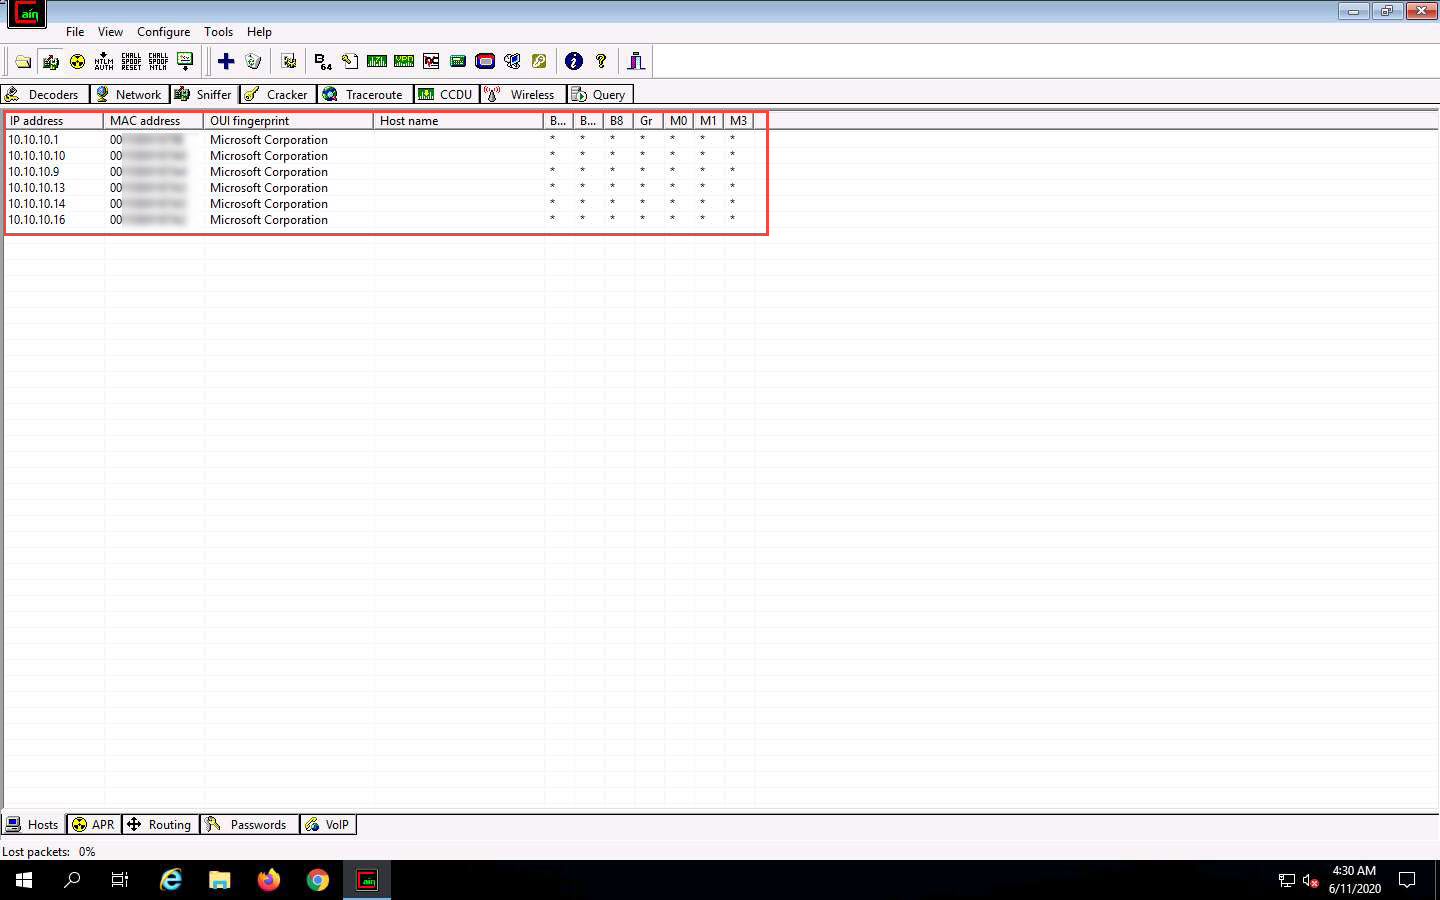1440x900 pixels.
Task: Select the host row 10.10.10.10
Action: 380,156
